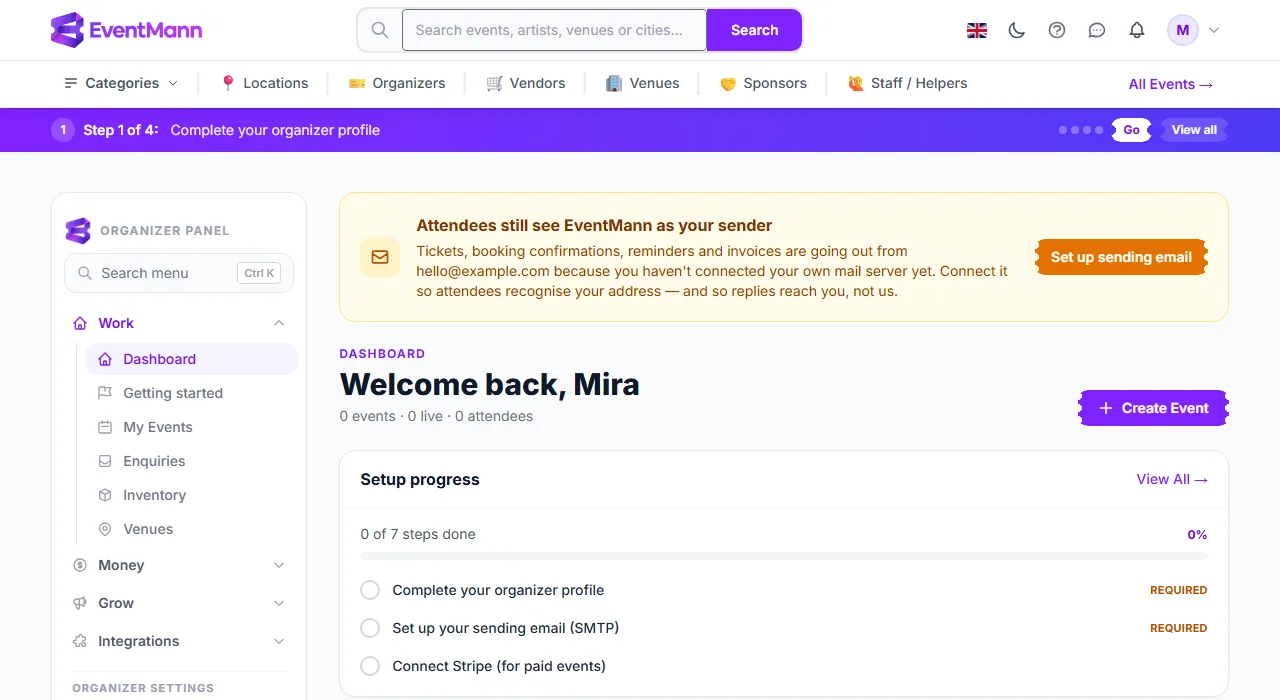Click the Organizer Panel logo icon
This screenshot has height=700, width=1280.
click(x=77, y=230)
